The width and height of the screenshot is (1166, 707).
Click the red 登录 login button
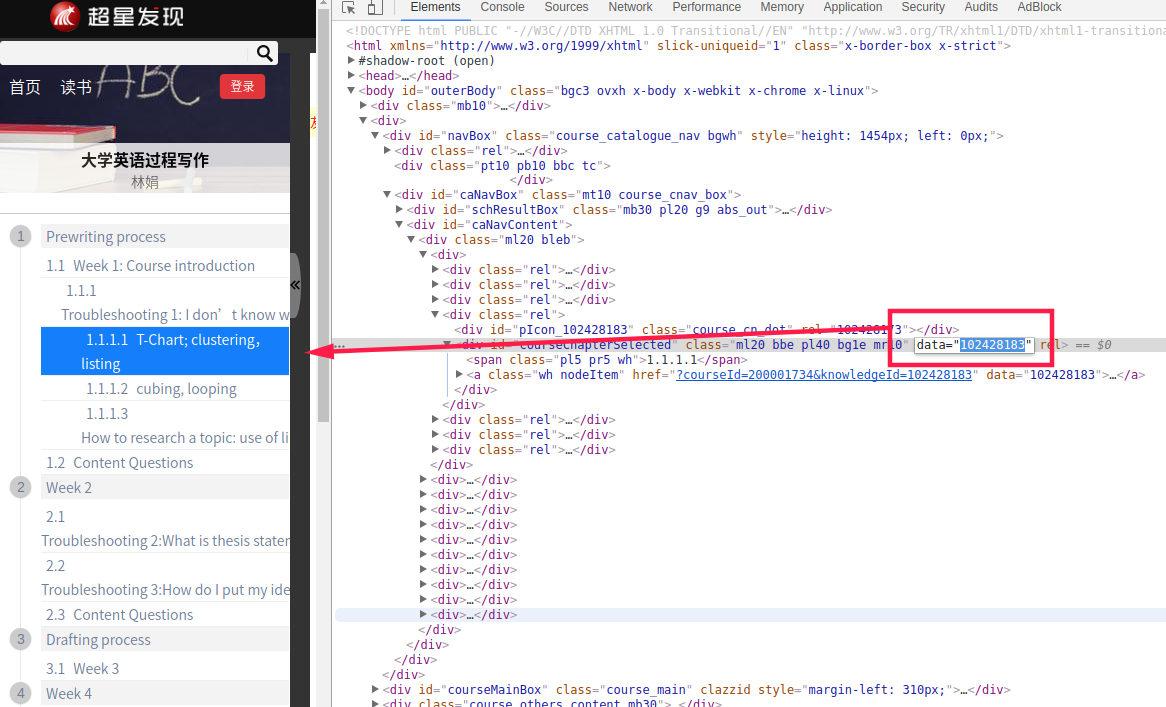242,86
